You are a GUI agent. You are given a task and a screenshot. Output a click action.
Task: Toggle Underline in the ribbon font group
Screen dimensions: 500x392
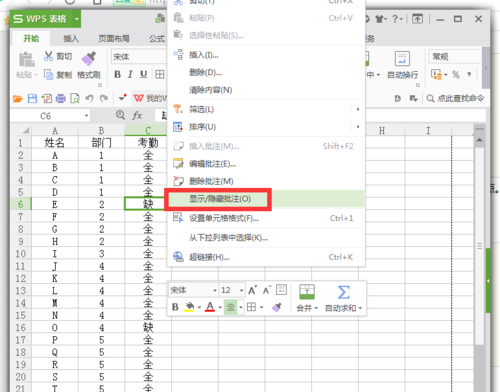143,74
